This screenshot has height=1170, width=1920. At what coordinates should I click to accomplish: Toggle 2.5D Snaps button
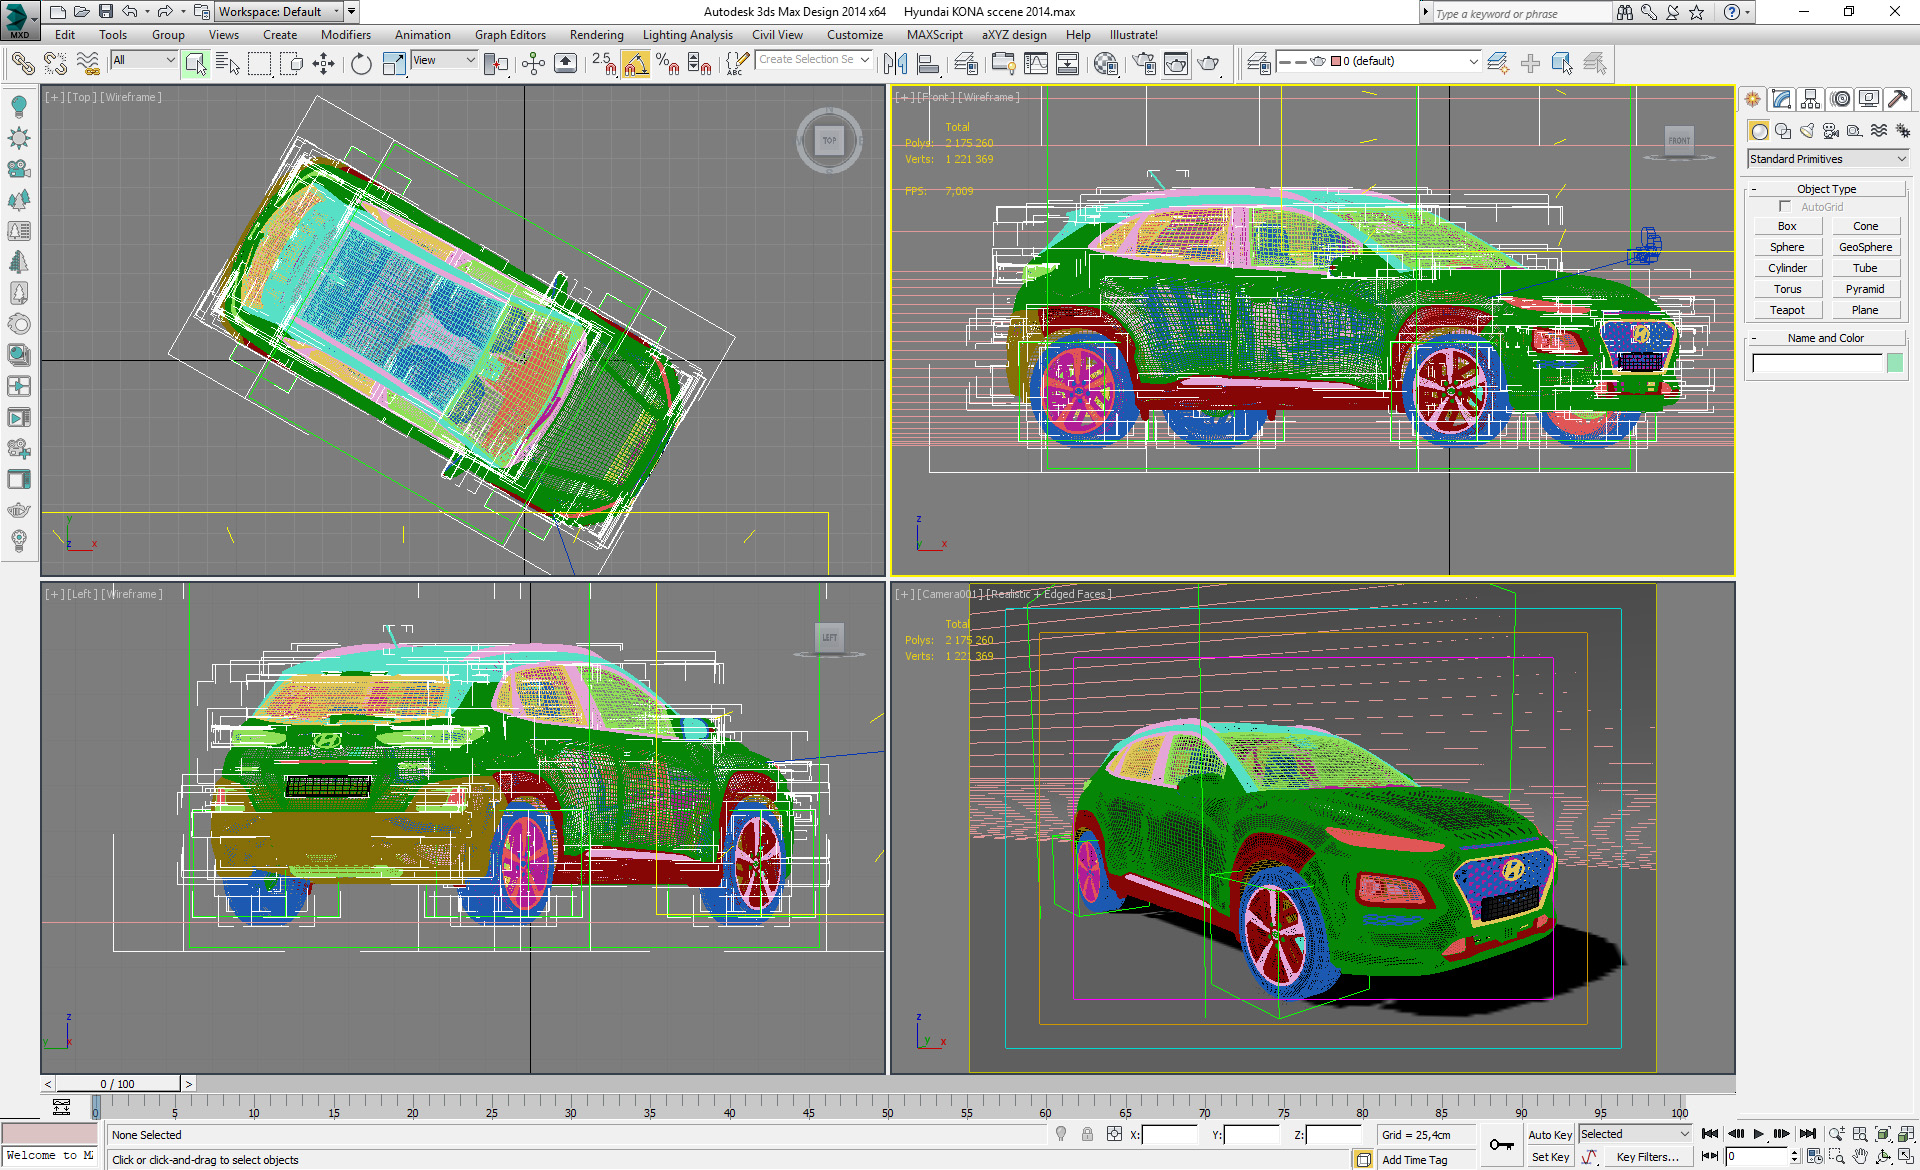point(603,64)
